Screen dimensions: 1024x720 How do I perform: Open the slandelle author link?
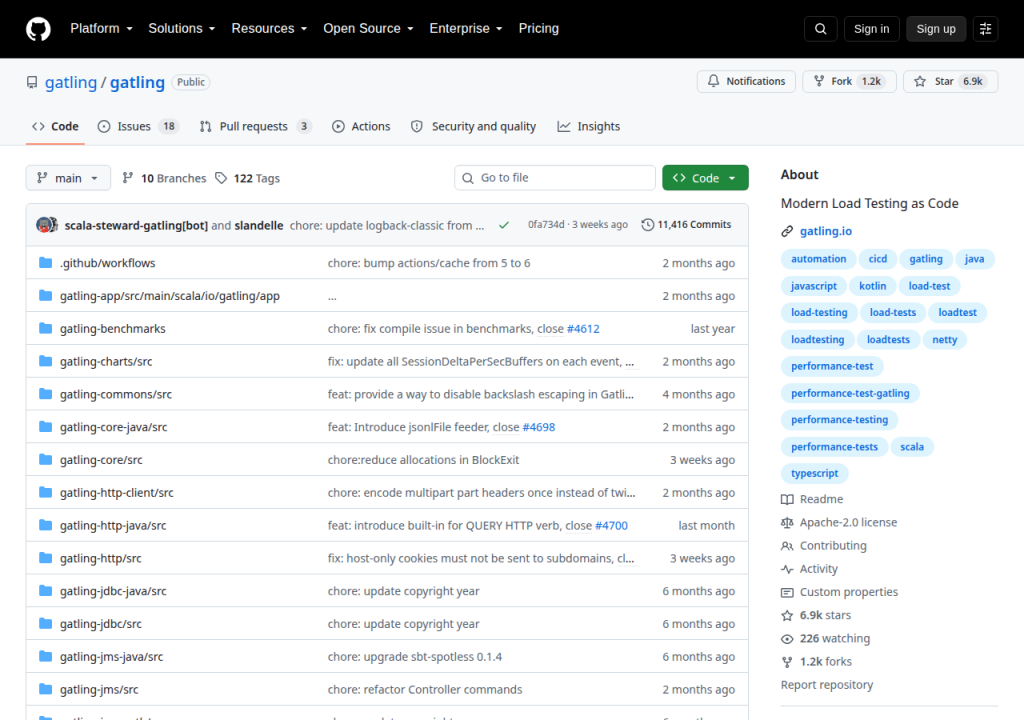click(259, 225)
